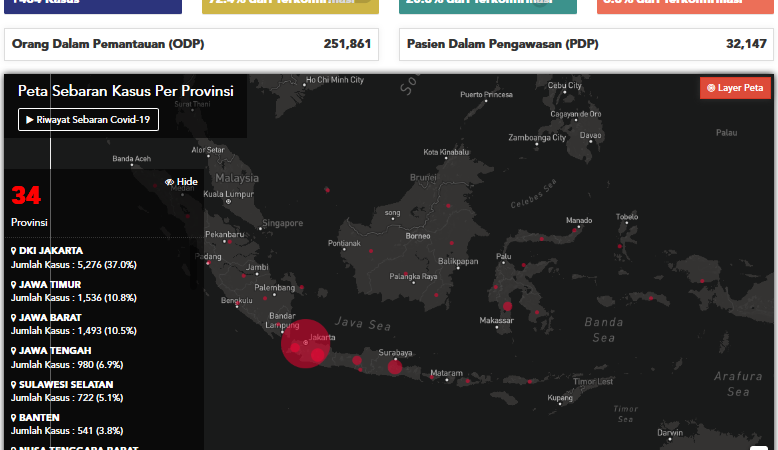Click the red case dot near Manado
The height and width of the screenshot is (450, 778).
coord(575,230)
